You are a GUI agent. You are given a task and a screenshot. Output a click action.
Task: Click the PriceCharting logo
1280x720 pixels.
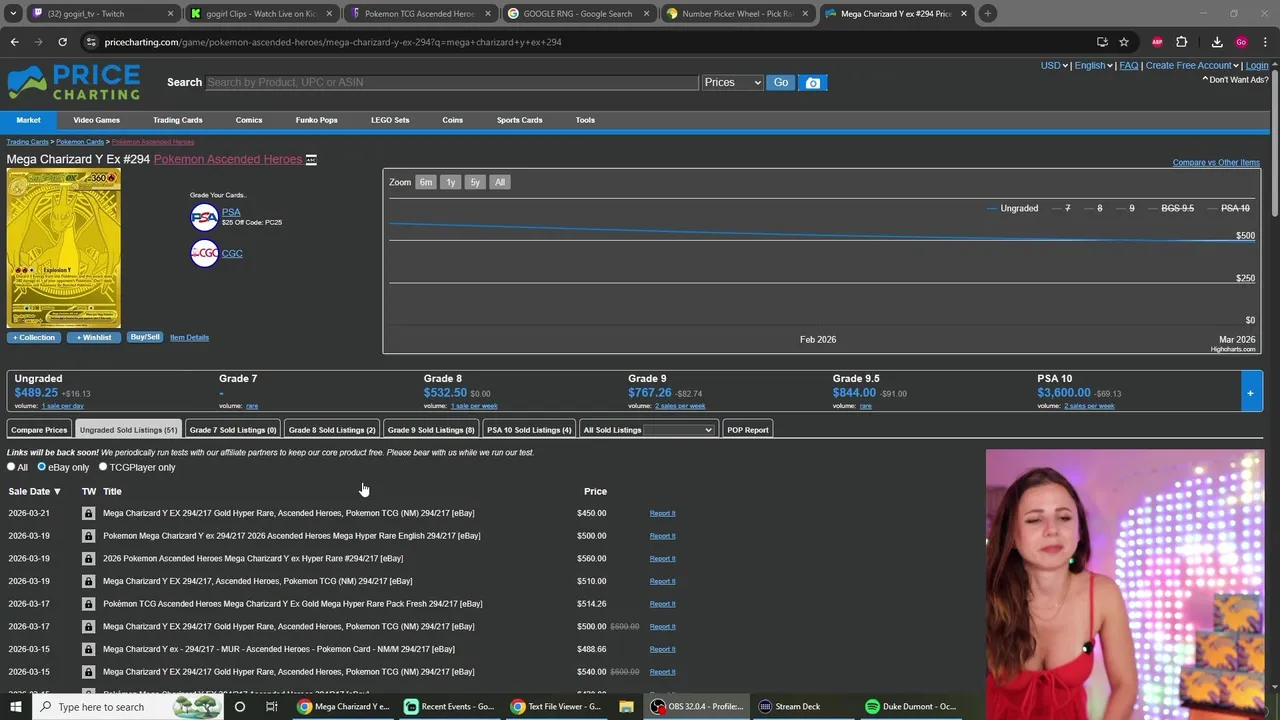pyautogui.click(x=74, y=83)
